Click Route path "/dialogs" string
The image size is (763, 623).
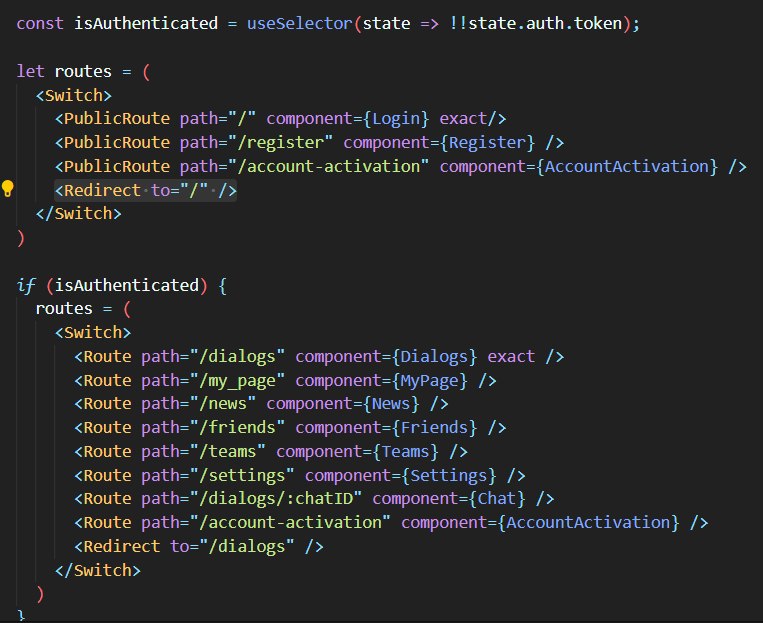pyautogui.click(x=237, y=356)
